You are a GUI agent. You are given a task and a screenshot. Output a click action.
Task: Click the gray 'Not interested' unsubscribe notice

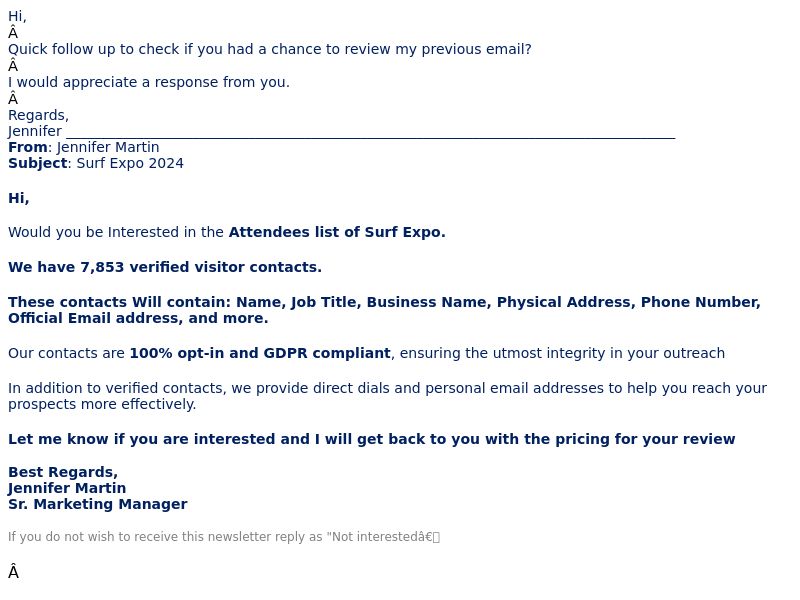pos(224,537)
